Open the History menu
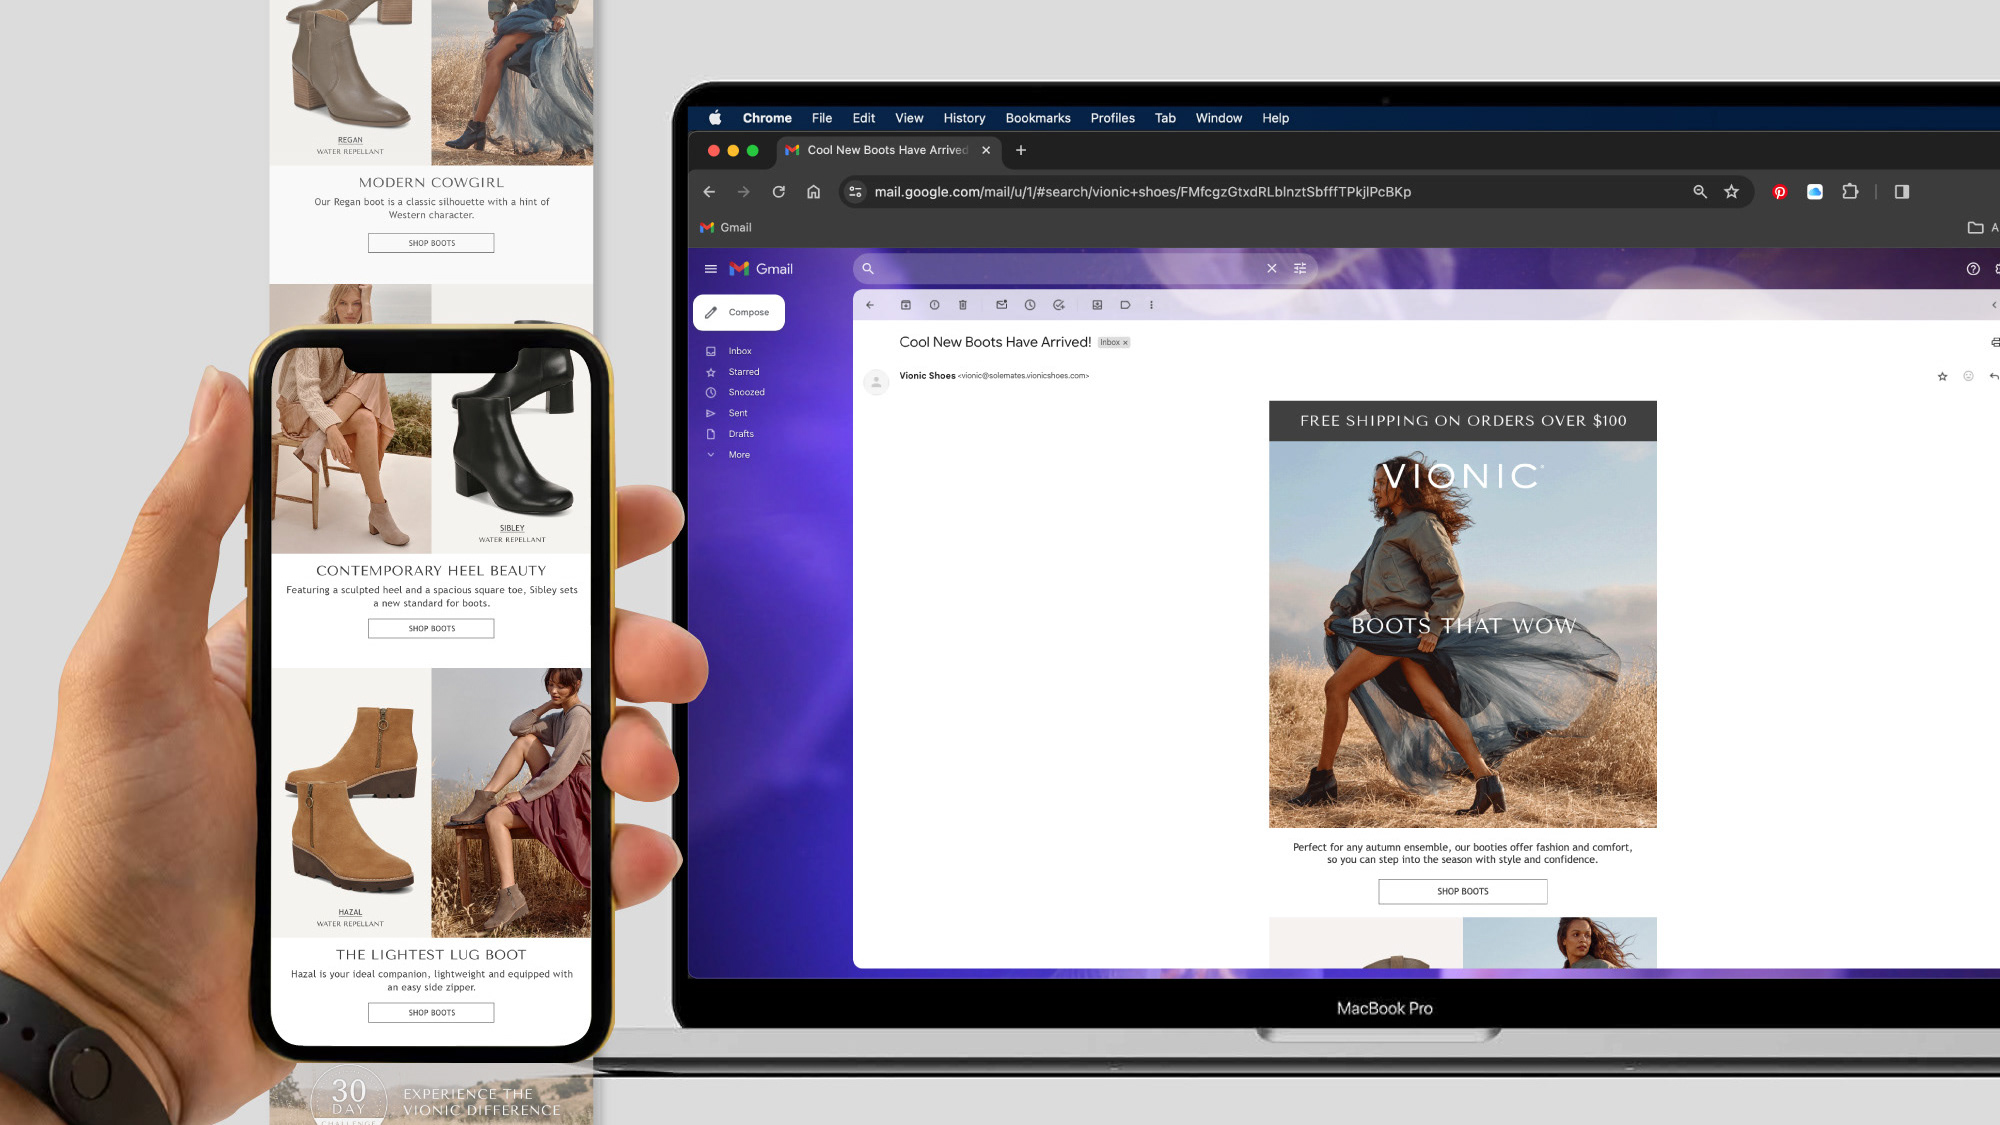2000x1125 pixels. click(x=964, y=118)
